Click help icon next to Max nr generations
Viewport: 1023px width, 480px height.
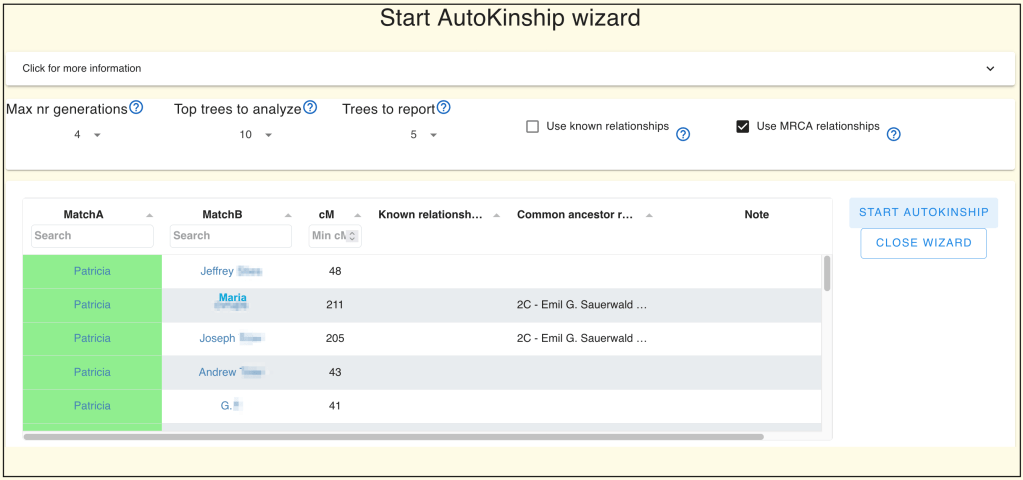136,108
